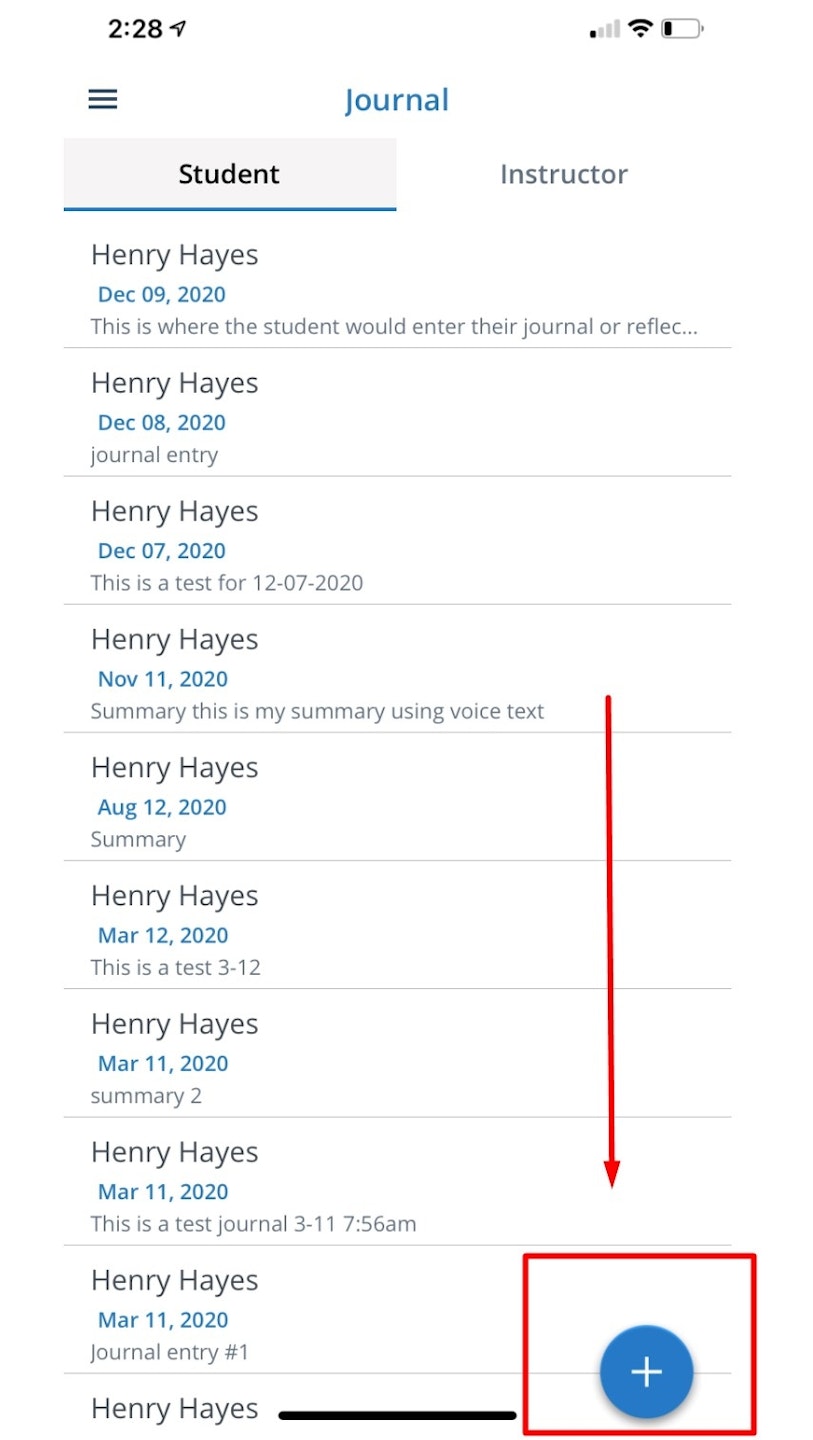Open the Aug 12, 2020 Summary entry
This screenshot has width=813, height=1440.
click(396, 802)
